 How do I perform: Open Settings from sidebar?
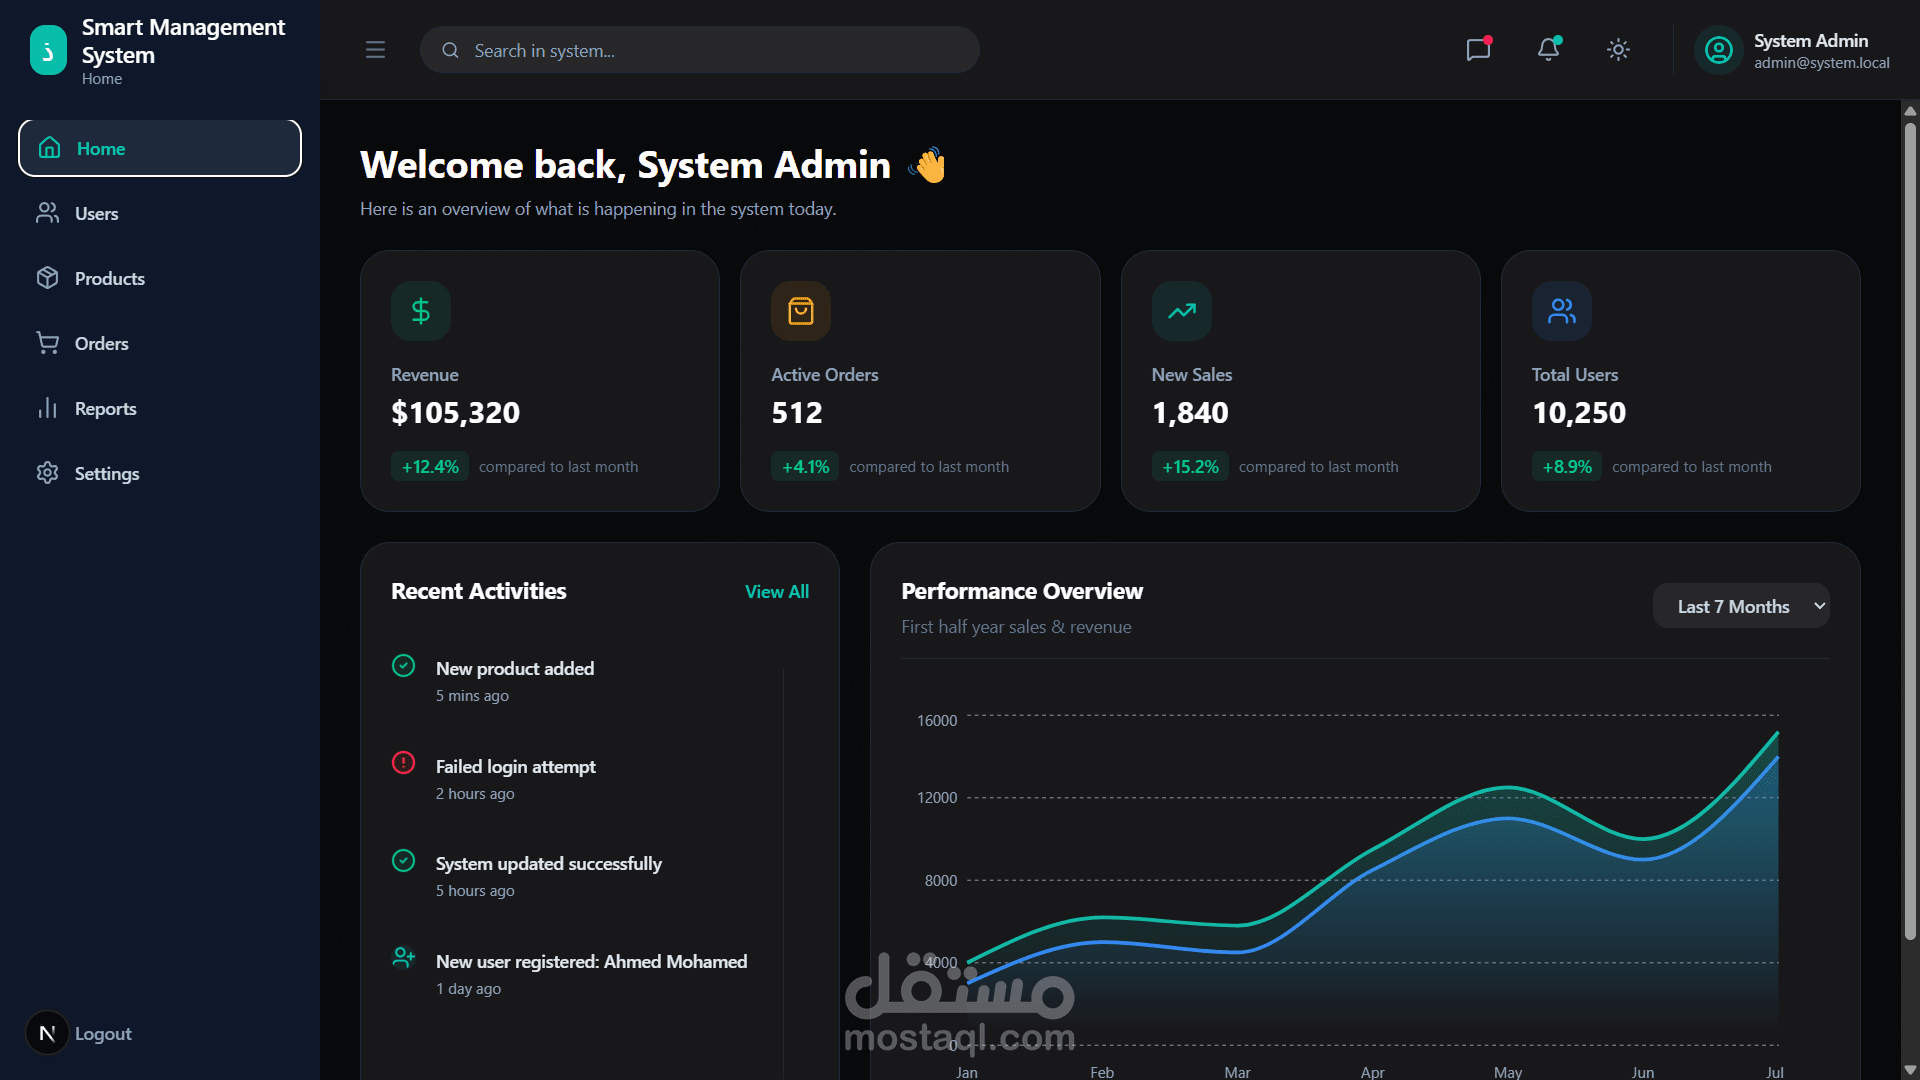tap(106, 474)
